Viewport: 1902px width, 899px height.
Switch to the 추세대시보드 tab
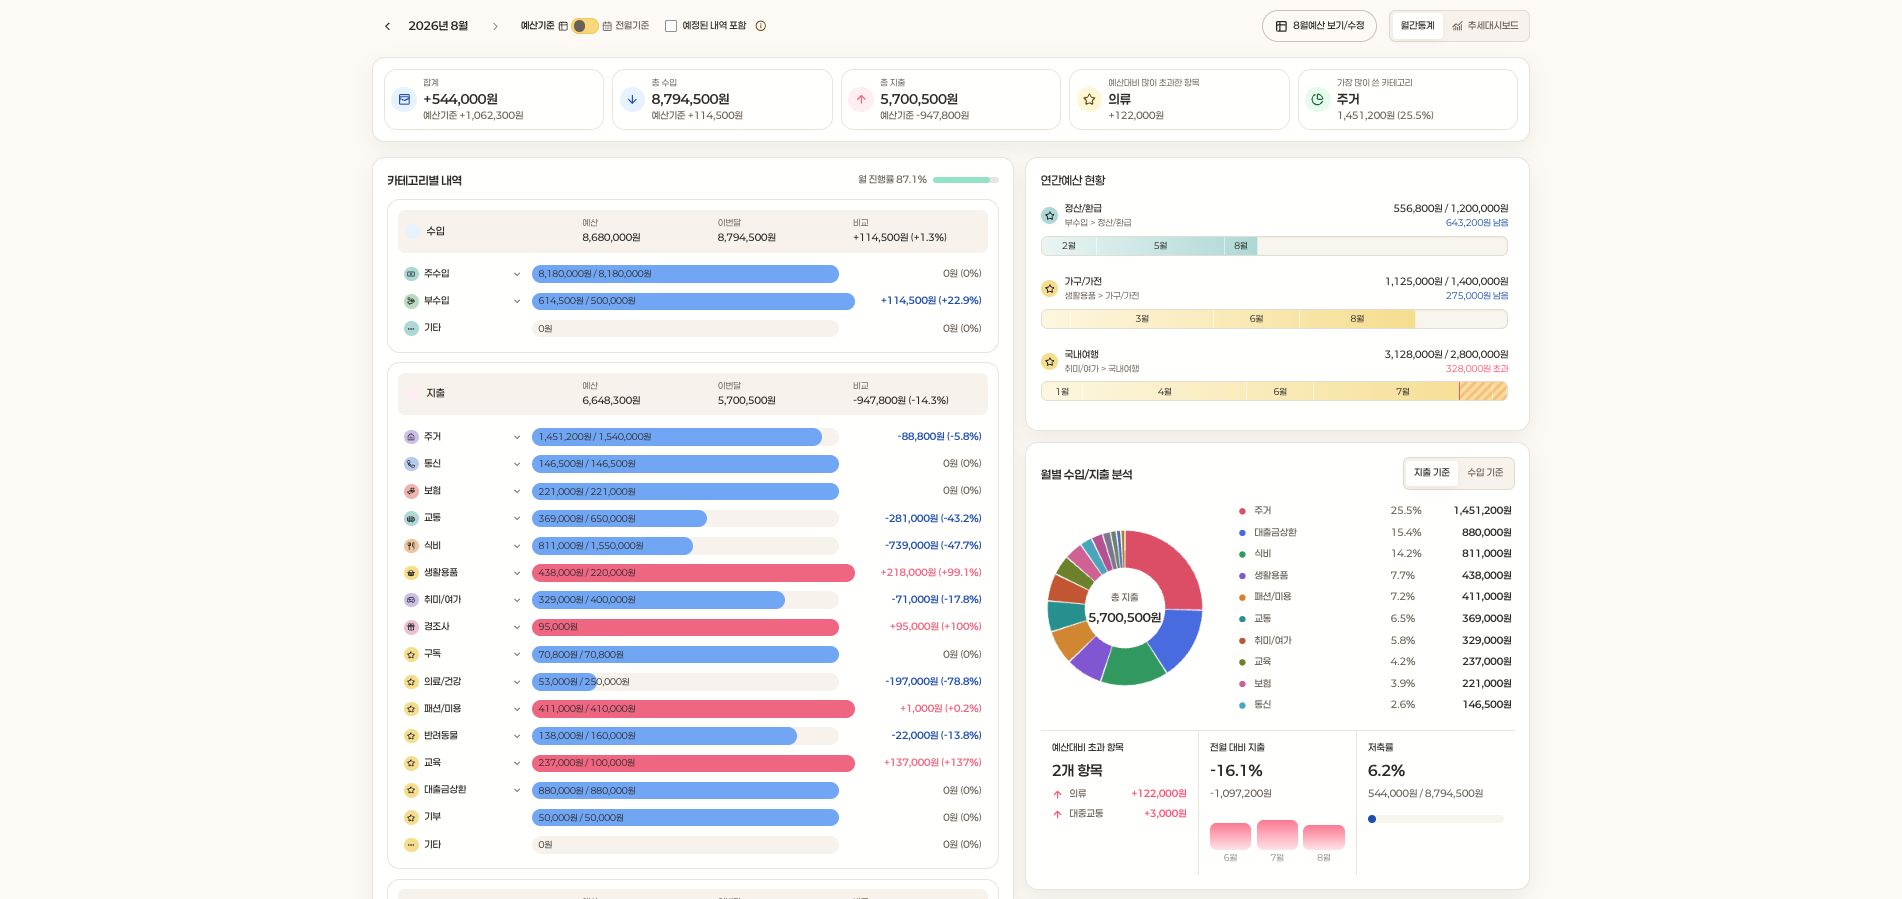click(x=1485, y=26)
